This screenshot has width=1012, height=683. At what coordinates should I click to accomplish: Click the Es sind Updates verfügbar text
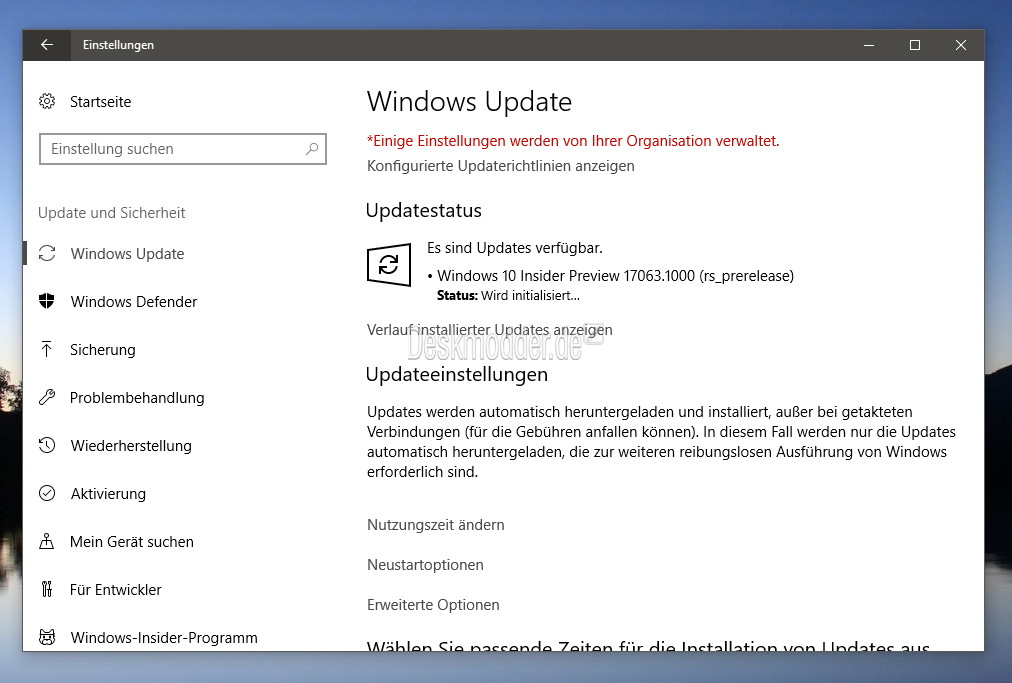pyautogui.click(x=514, y=248)
